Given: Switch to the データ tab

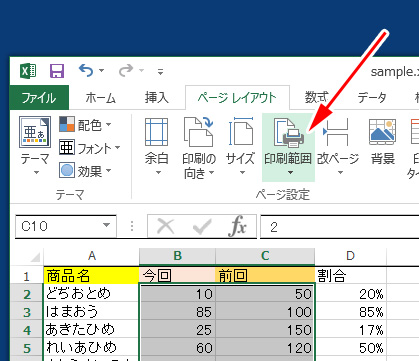Looking at the screenshot, I should 372,98.
